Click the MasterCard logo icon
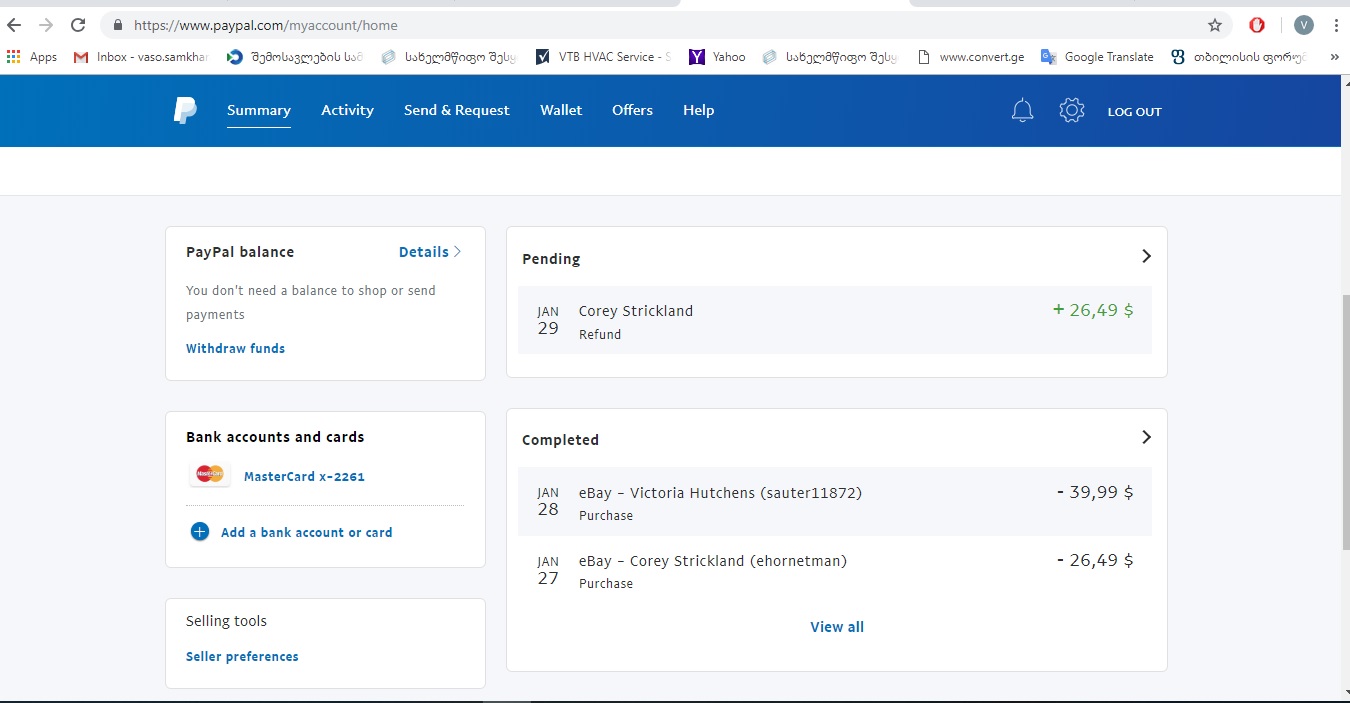The width and height of the screenshot is (1350, 703). [x=210, y=475]
